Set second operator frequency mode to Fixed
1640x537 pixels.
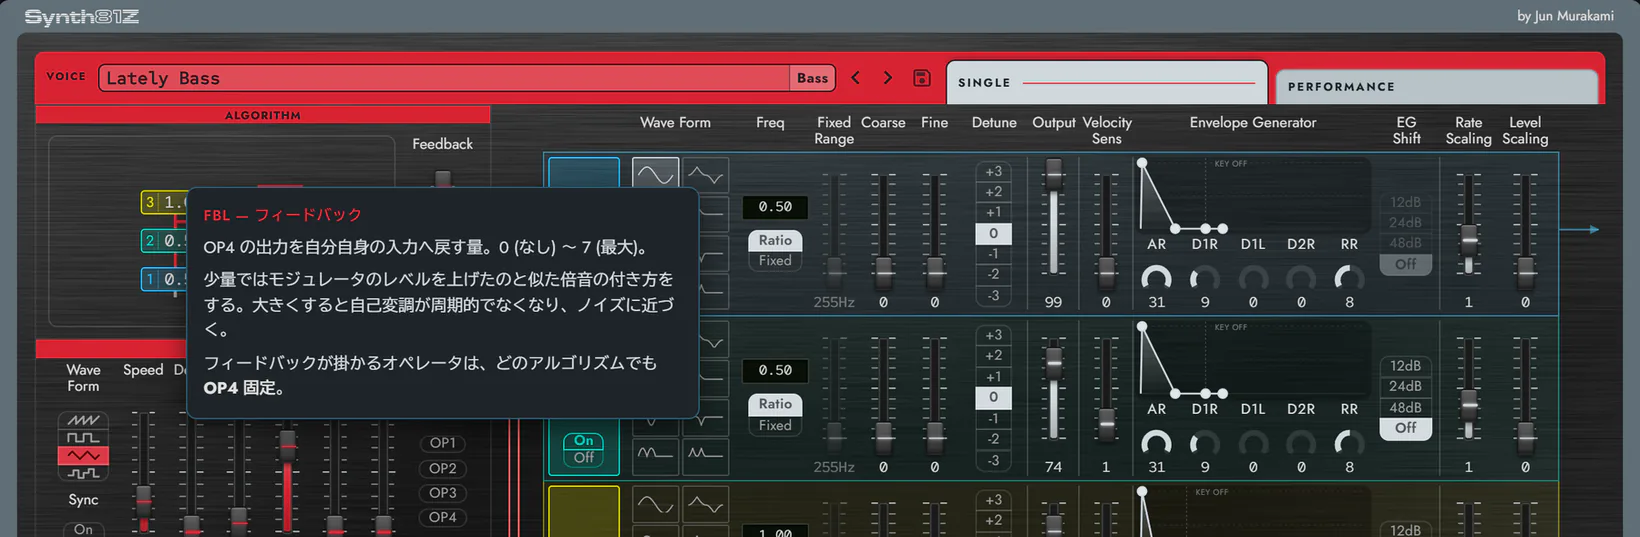pyautogui.click(x=775, y=425)
